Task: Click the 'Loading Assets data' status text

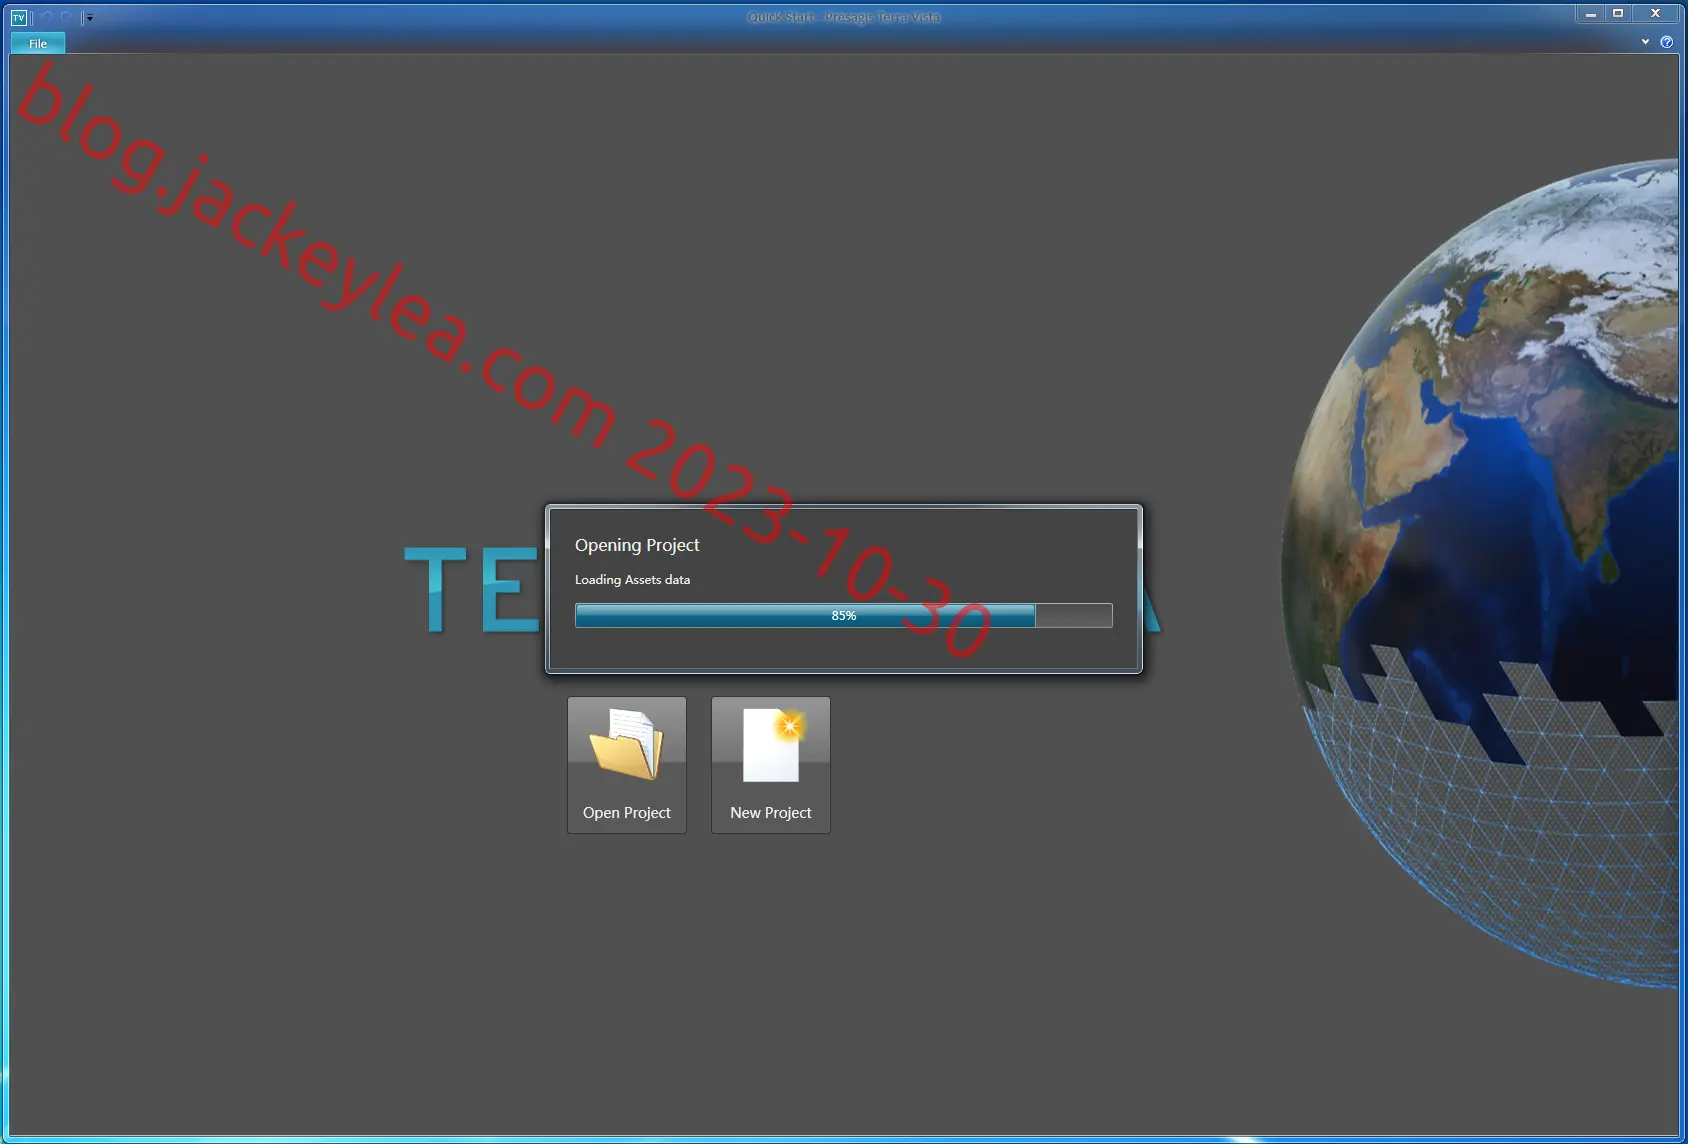Action: click(632, 580)
